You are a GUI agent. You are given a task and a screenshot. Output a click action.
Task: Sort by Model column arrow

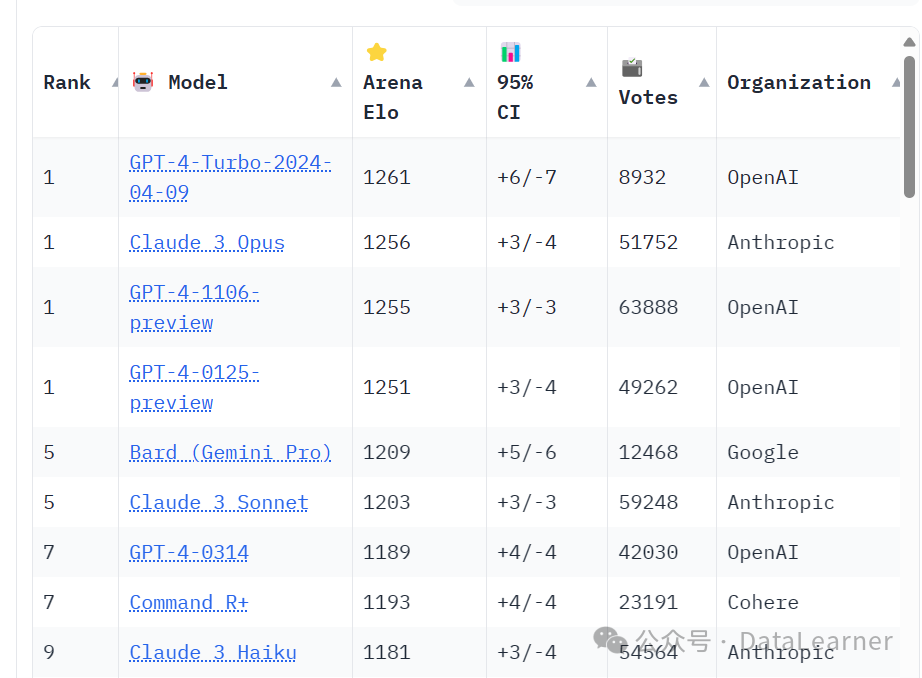(x=336, y=83)
